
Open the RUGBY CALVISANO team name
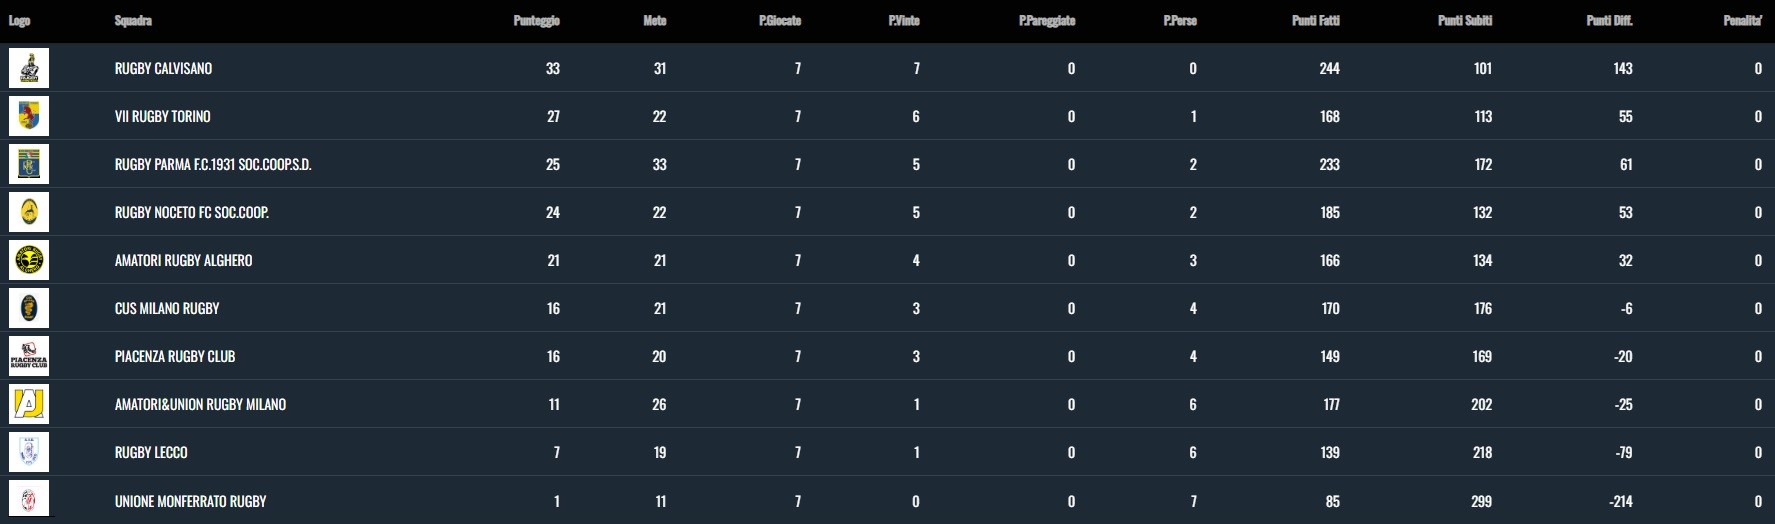click(163, 69)
